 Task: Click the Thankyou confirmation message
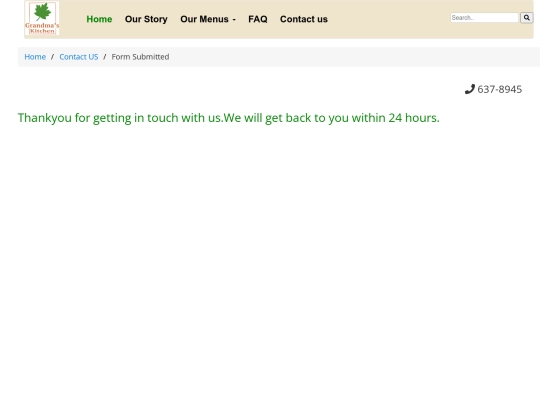coord(229,118)
